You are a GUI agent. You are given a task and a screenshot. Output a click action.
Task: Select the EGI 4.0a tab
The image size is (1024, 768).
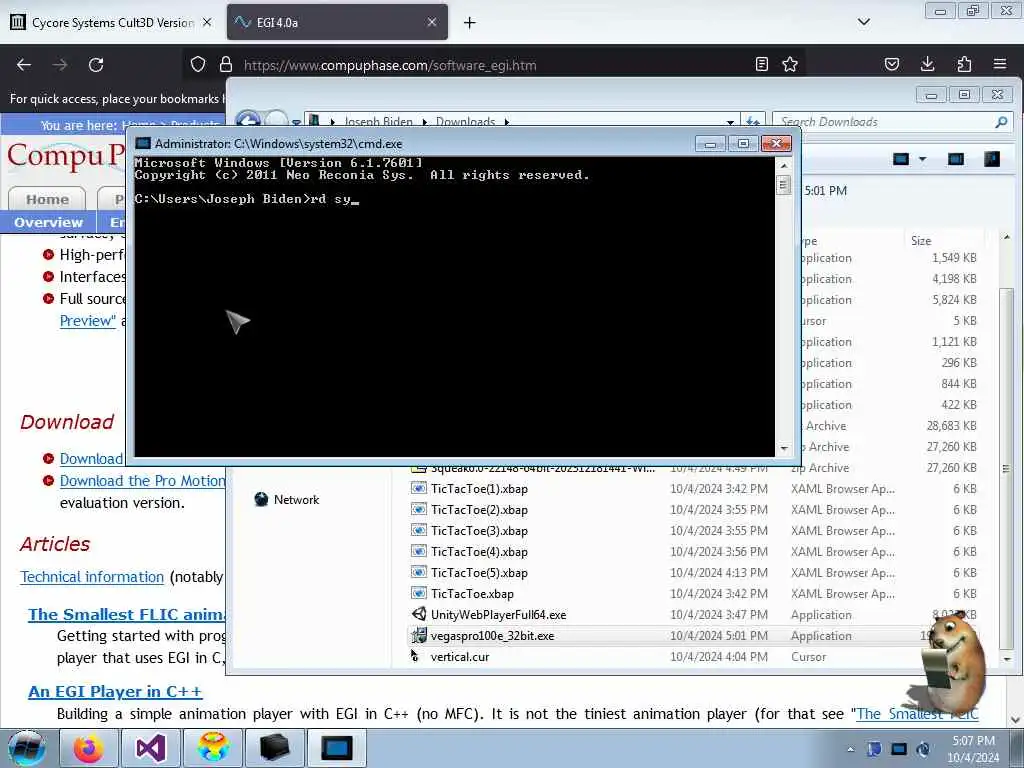[336, 22]
